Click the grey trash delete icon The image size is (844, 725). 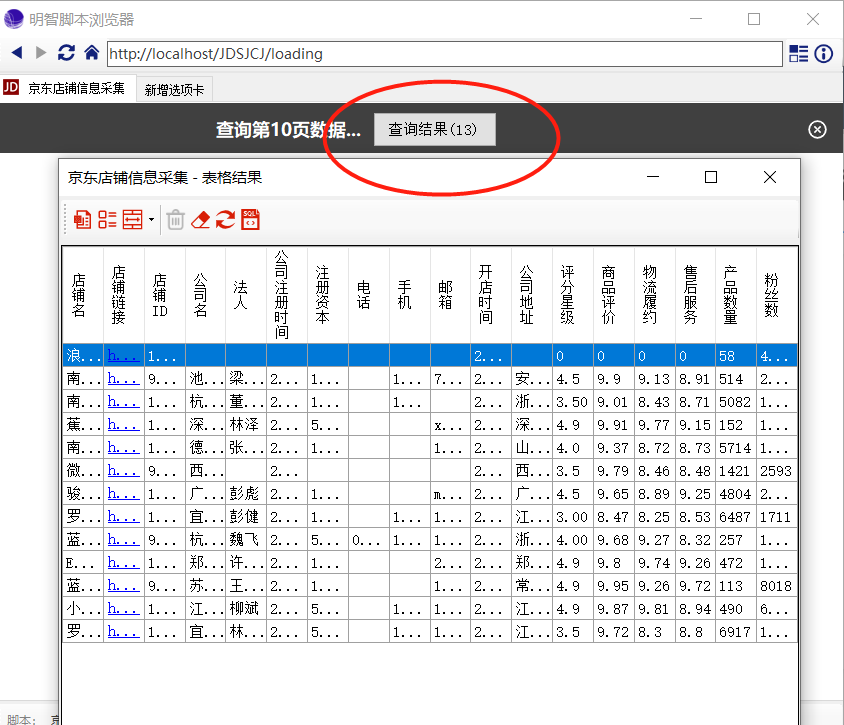coord(175,220)
